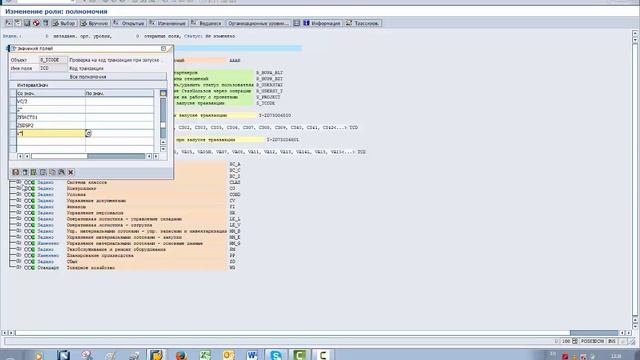Select the Оперативная логистика - управление складами row
The width and height of the screenshot is (640, 360).
coord(124,219)
